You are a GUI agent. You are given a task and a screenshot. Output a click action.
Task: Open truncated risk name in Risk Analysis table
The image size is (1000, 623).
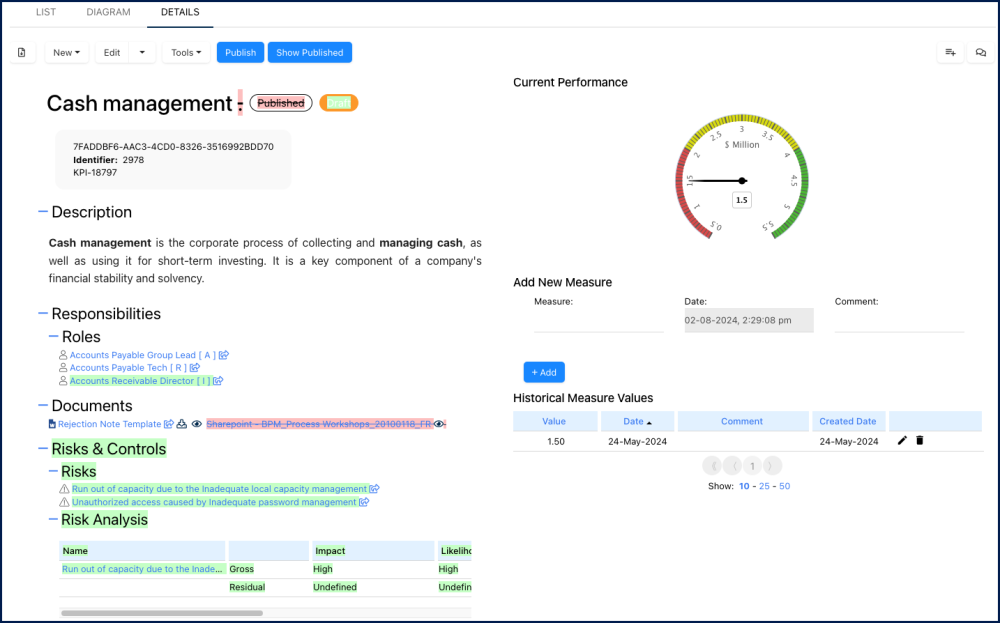tap(142, 569)
